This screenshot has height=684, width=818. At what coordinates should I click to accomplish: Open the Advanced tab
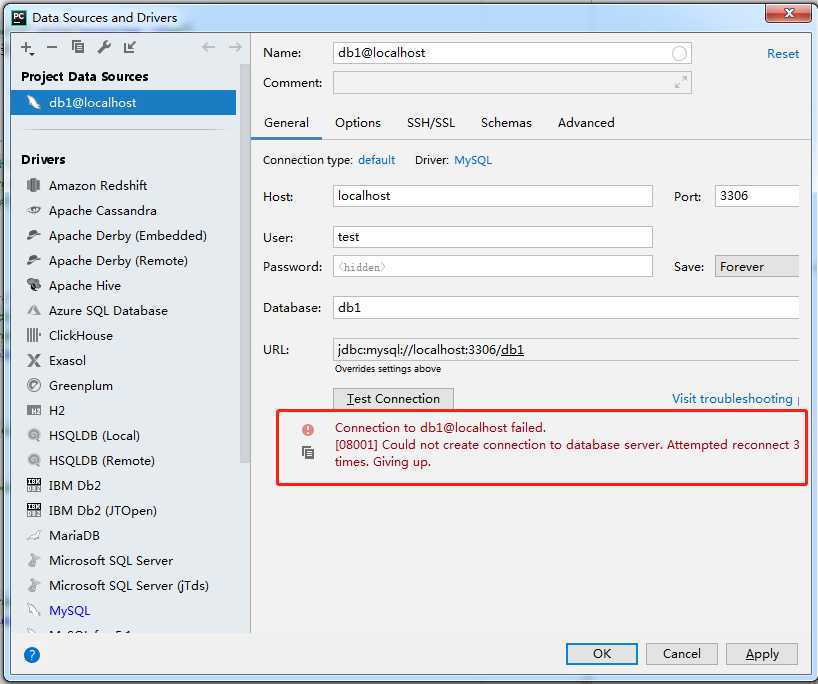(x=586, y=123)
